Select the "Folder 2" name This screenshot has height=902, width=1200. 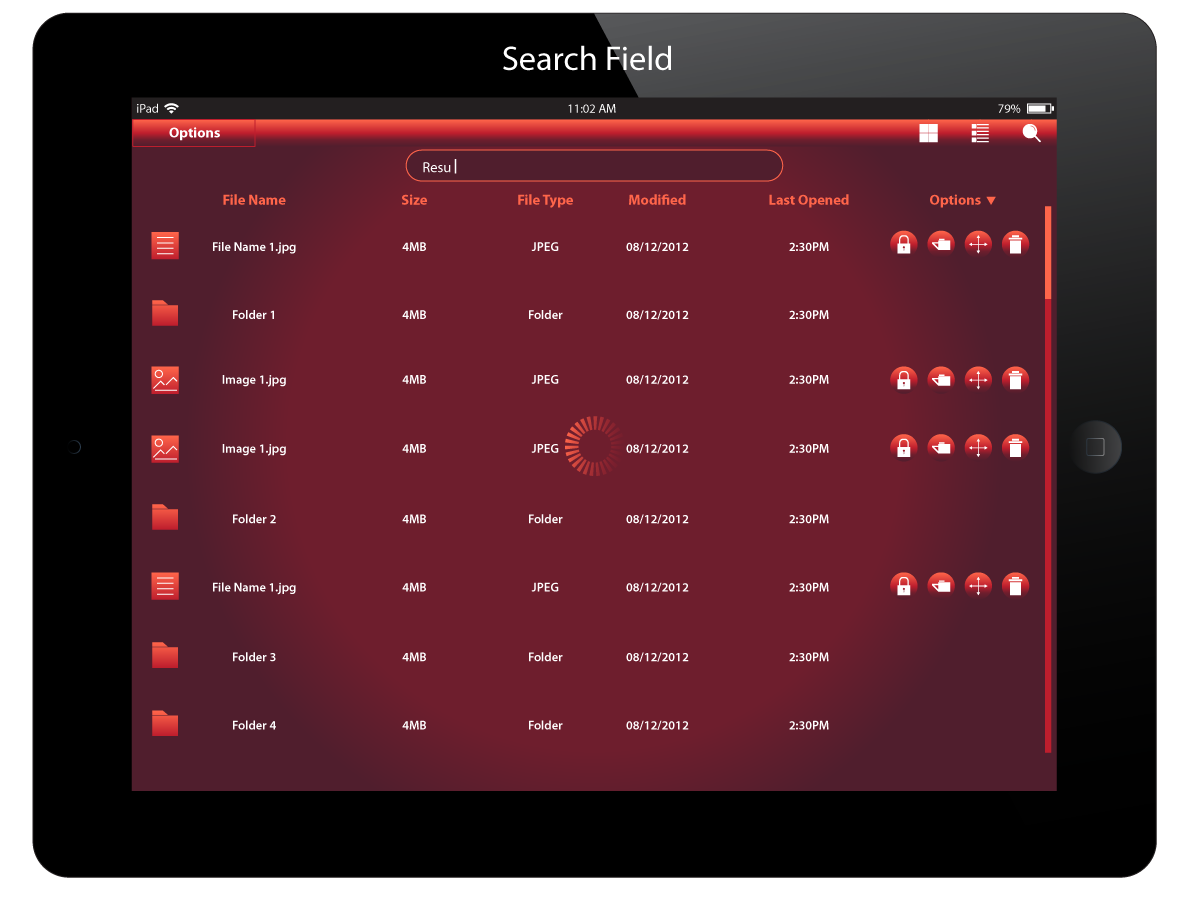point(254,519)
